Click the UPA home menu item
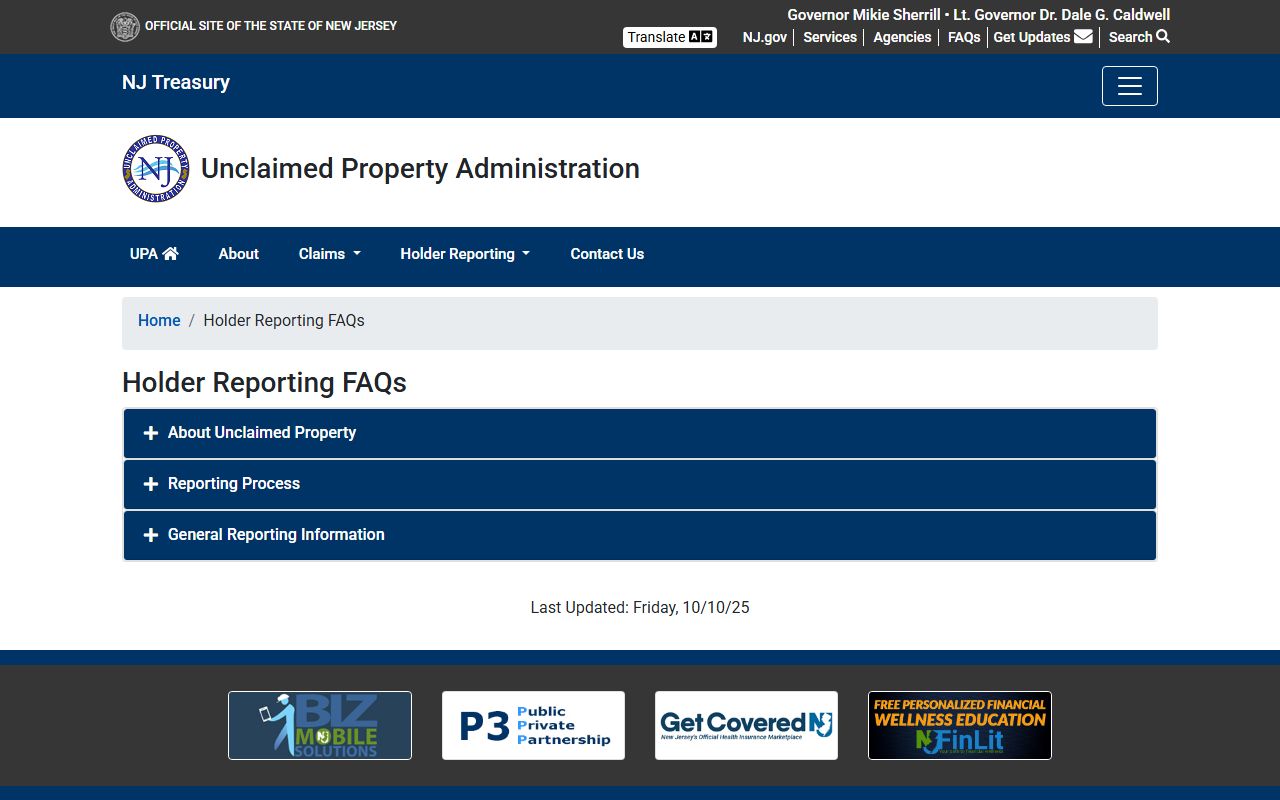This screenshot has width=1280, height=800. pyautogui.click(x=154, y=254)
